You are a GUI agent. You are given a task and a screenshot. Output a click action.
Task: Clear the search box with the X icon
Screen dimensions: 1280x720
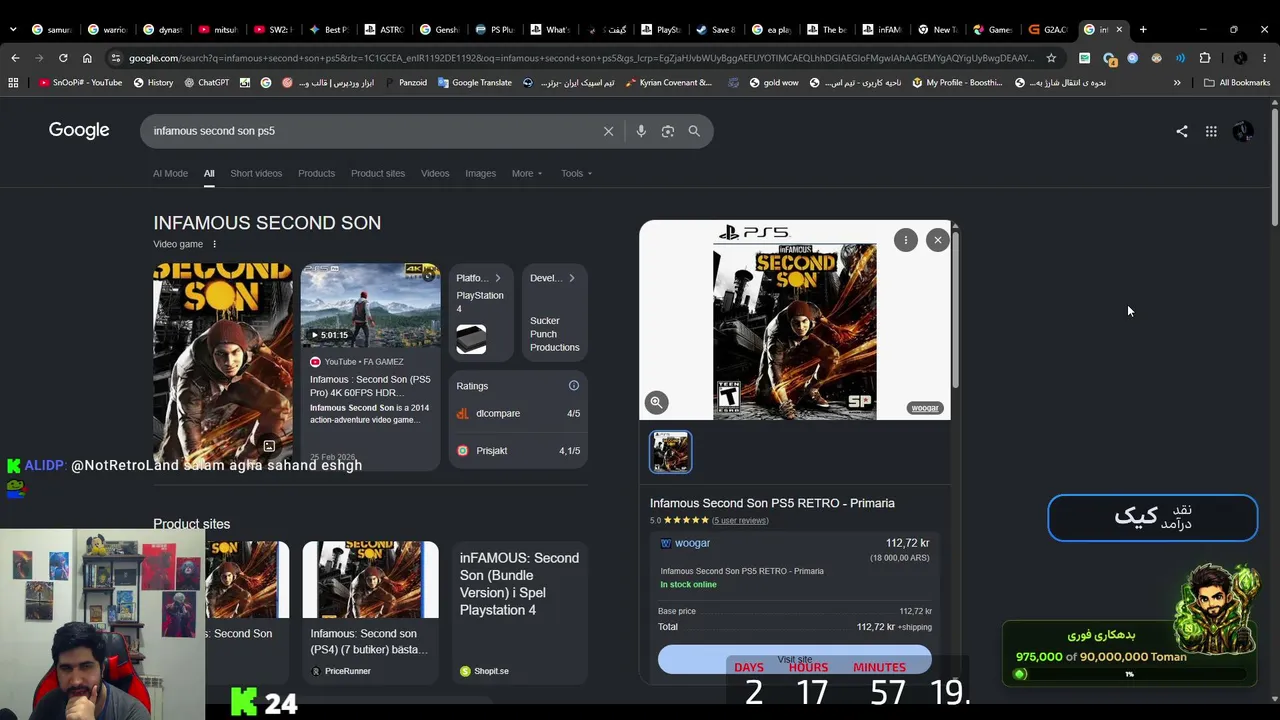(608, 131)
